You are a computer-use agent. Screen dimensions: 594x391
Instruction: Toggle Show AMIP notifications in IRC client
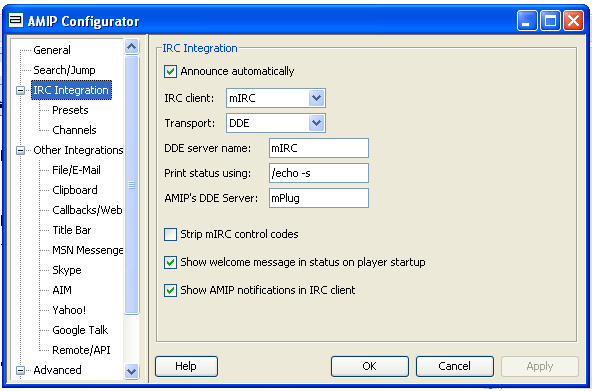[x=170, y=291]
